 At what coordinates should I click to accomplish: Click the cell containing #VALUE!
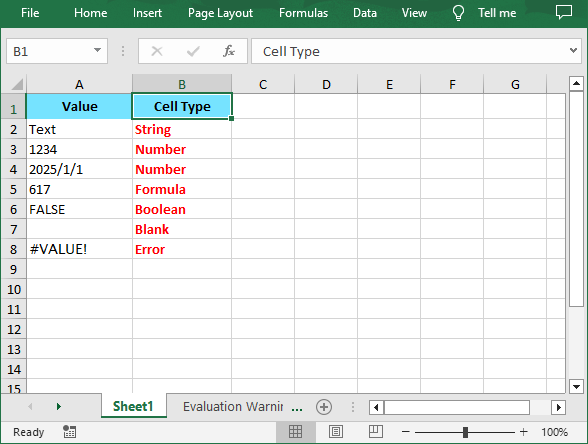click(79, 249)
